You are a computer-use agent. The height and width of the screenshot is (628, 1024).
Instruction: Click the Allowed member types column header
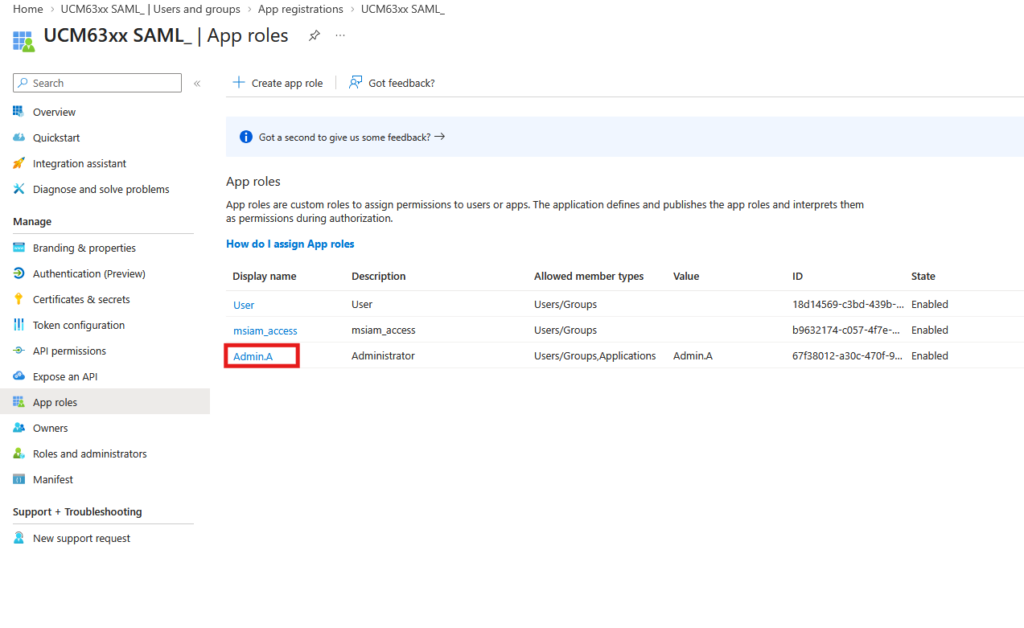588,276
